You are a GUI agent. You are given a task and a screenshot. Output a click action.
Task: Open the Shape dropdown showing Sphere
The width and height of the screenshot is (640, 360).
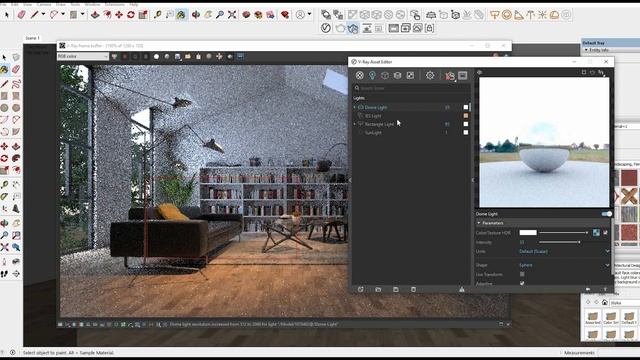(564, 265)
